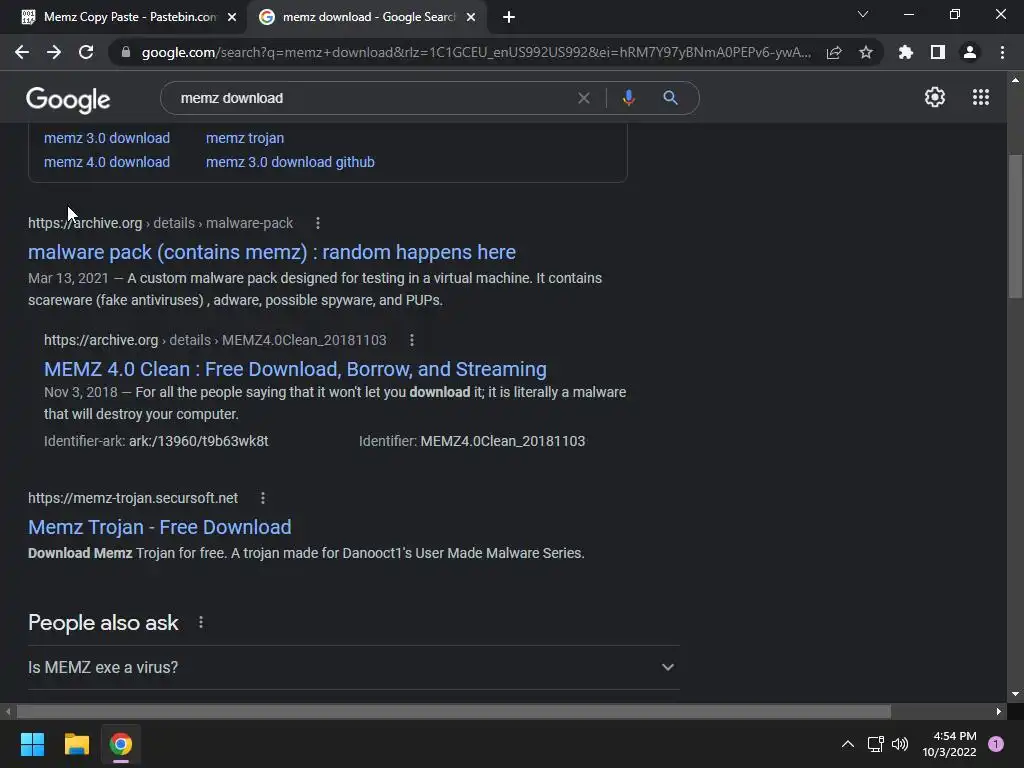The image size is (1024, 768).
Task: Bookmark this page with the star icon
Action: coord(866,52)
